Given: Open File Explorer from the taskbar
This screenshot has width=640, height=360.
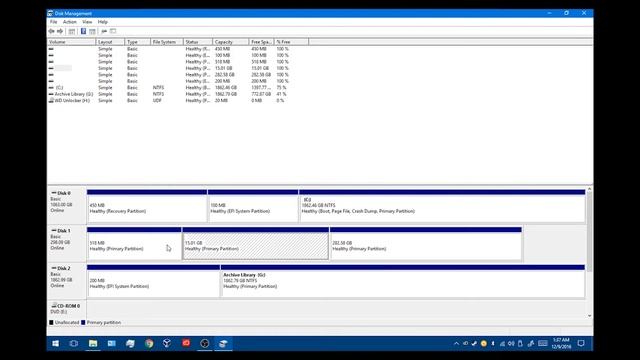Looking at the screenshot, I should (x=93, y=344).
